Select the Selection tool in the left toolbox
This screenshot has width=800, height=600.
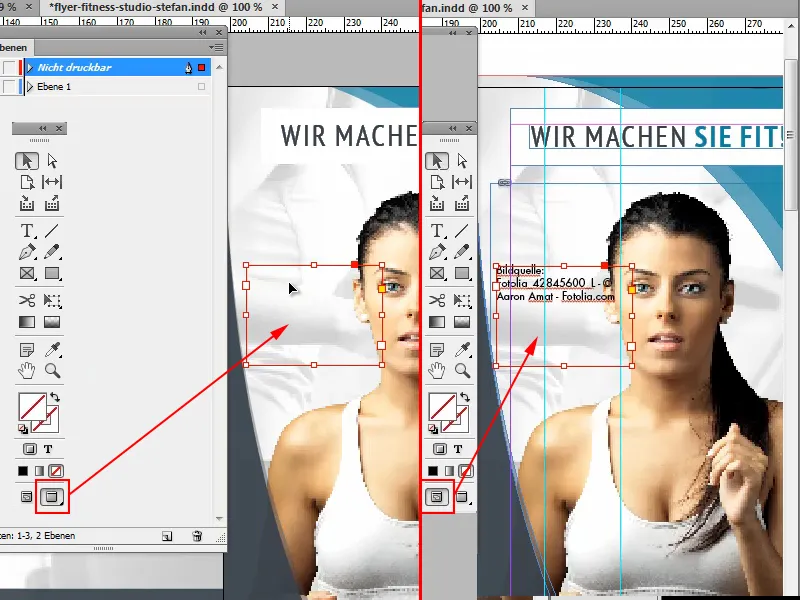27,161
